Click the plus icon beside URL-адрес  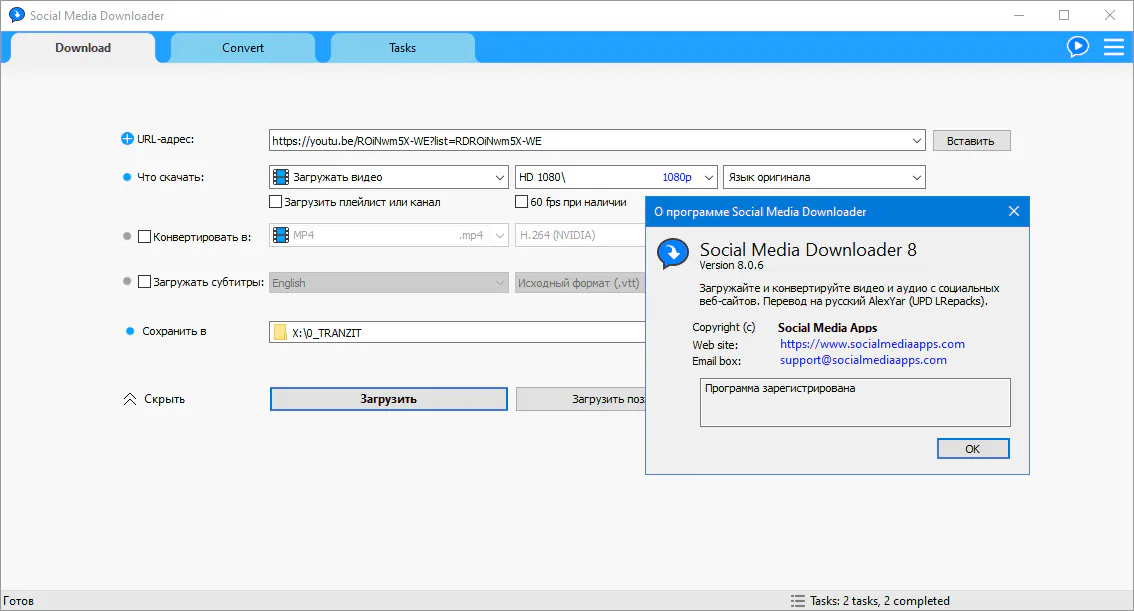(127, 140)
